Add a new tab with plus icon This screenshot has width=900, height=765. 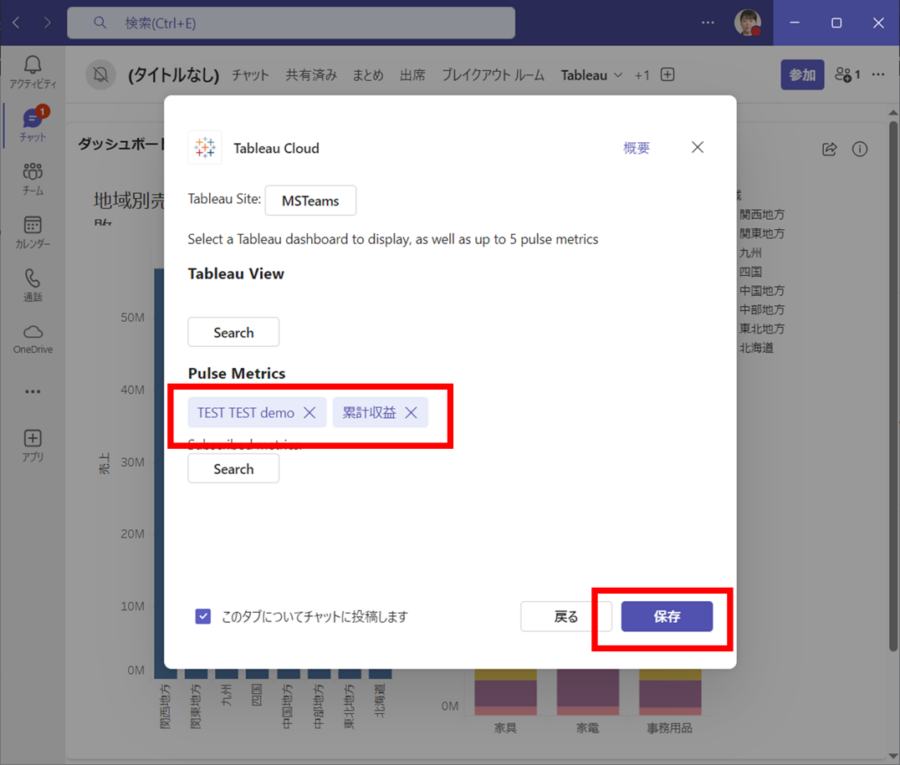(667, 75)
